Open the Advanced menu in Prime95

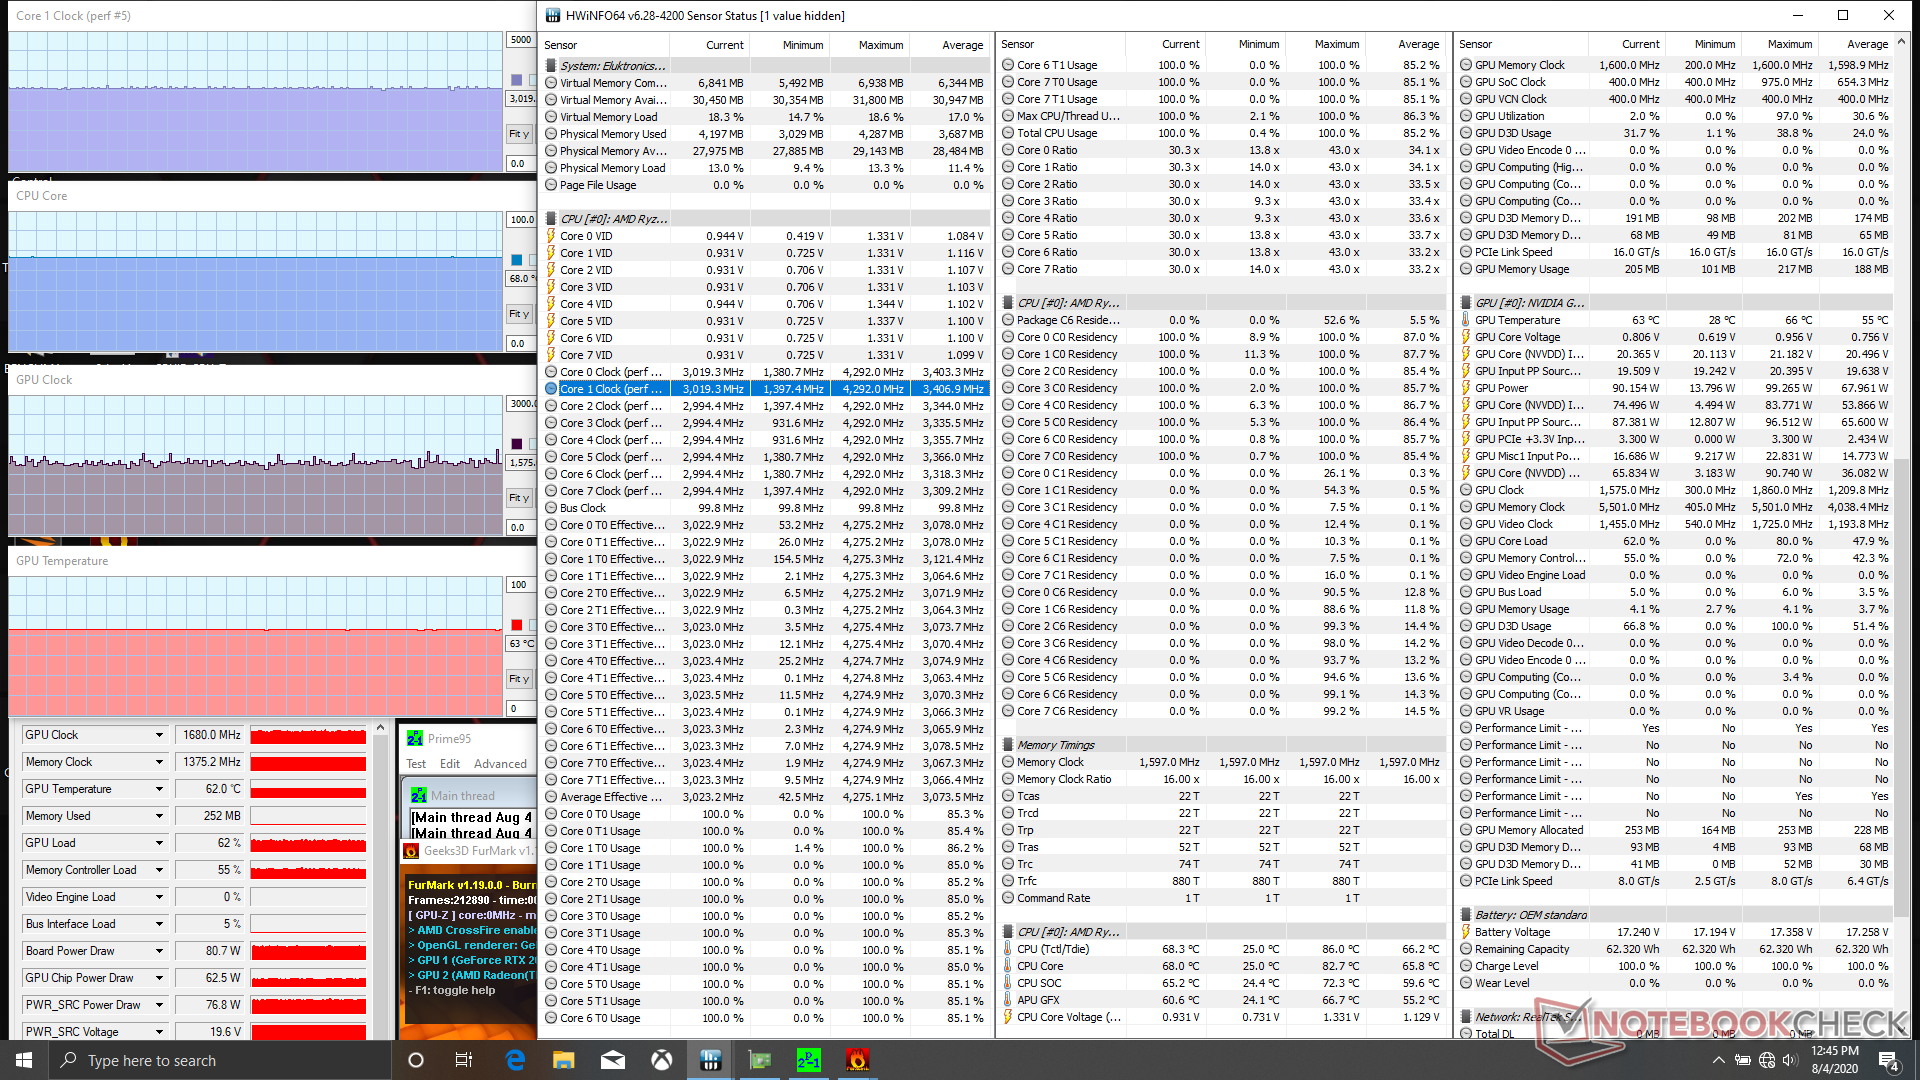point(500,764)
